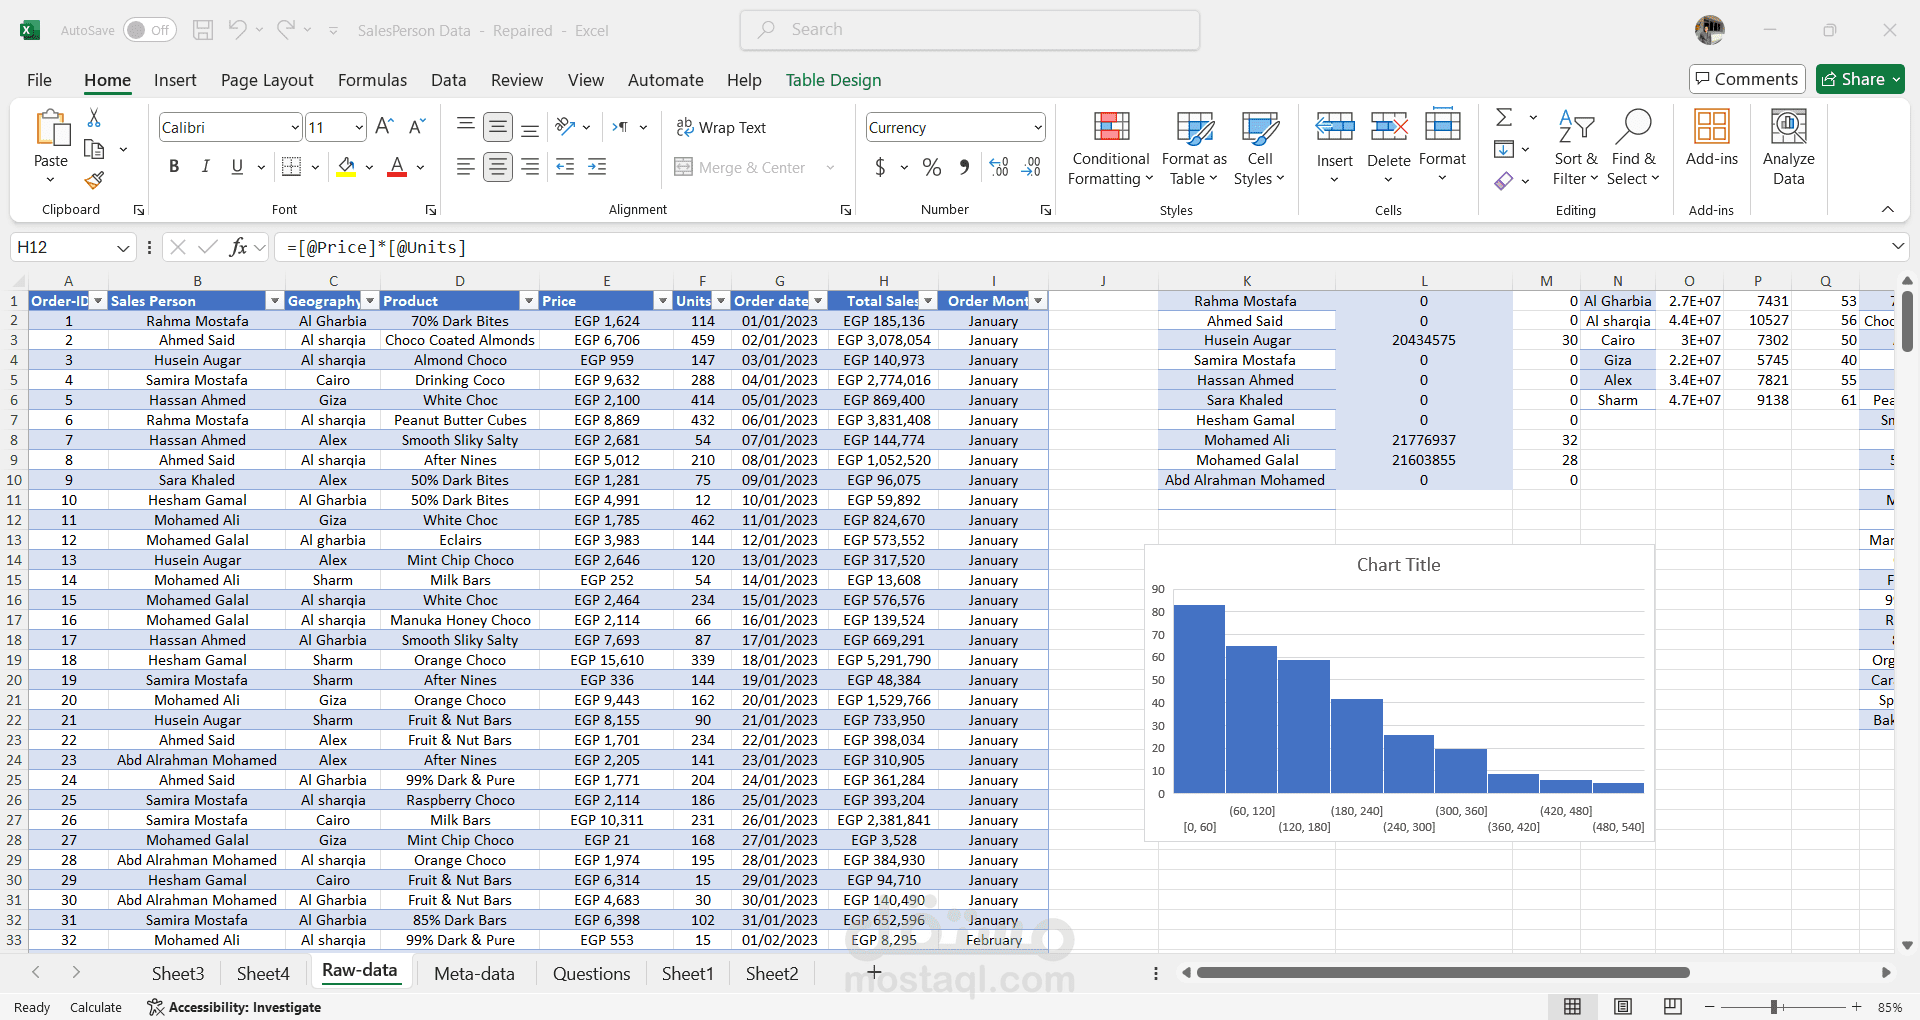Open the Currency number format dropdown
The width and height of the screenshot is (1920, 1020).
pos(1038,127)
